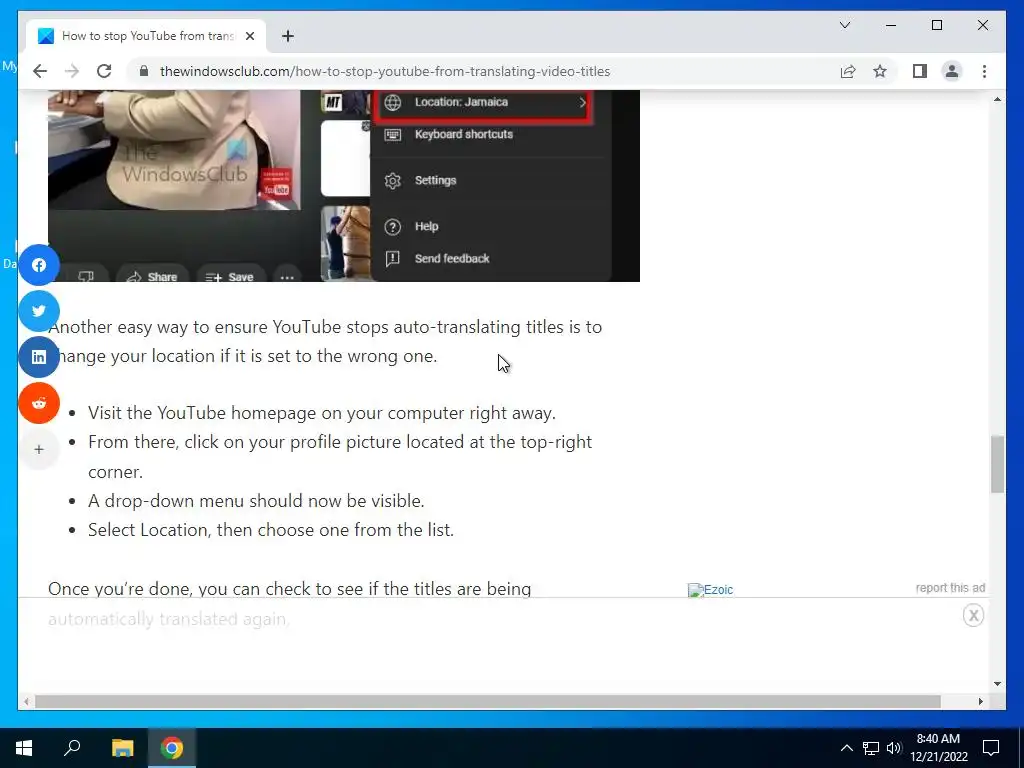The height and width of the screenshot is (768, 1024).
Task: Click text 'Visit the YouTube homepage on your computer'
Action: coord(277,413)
